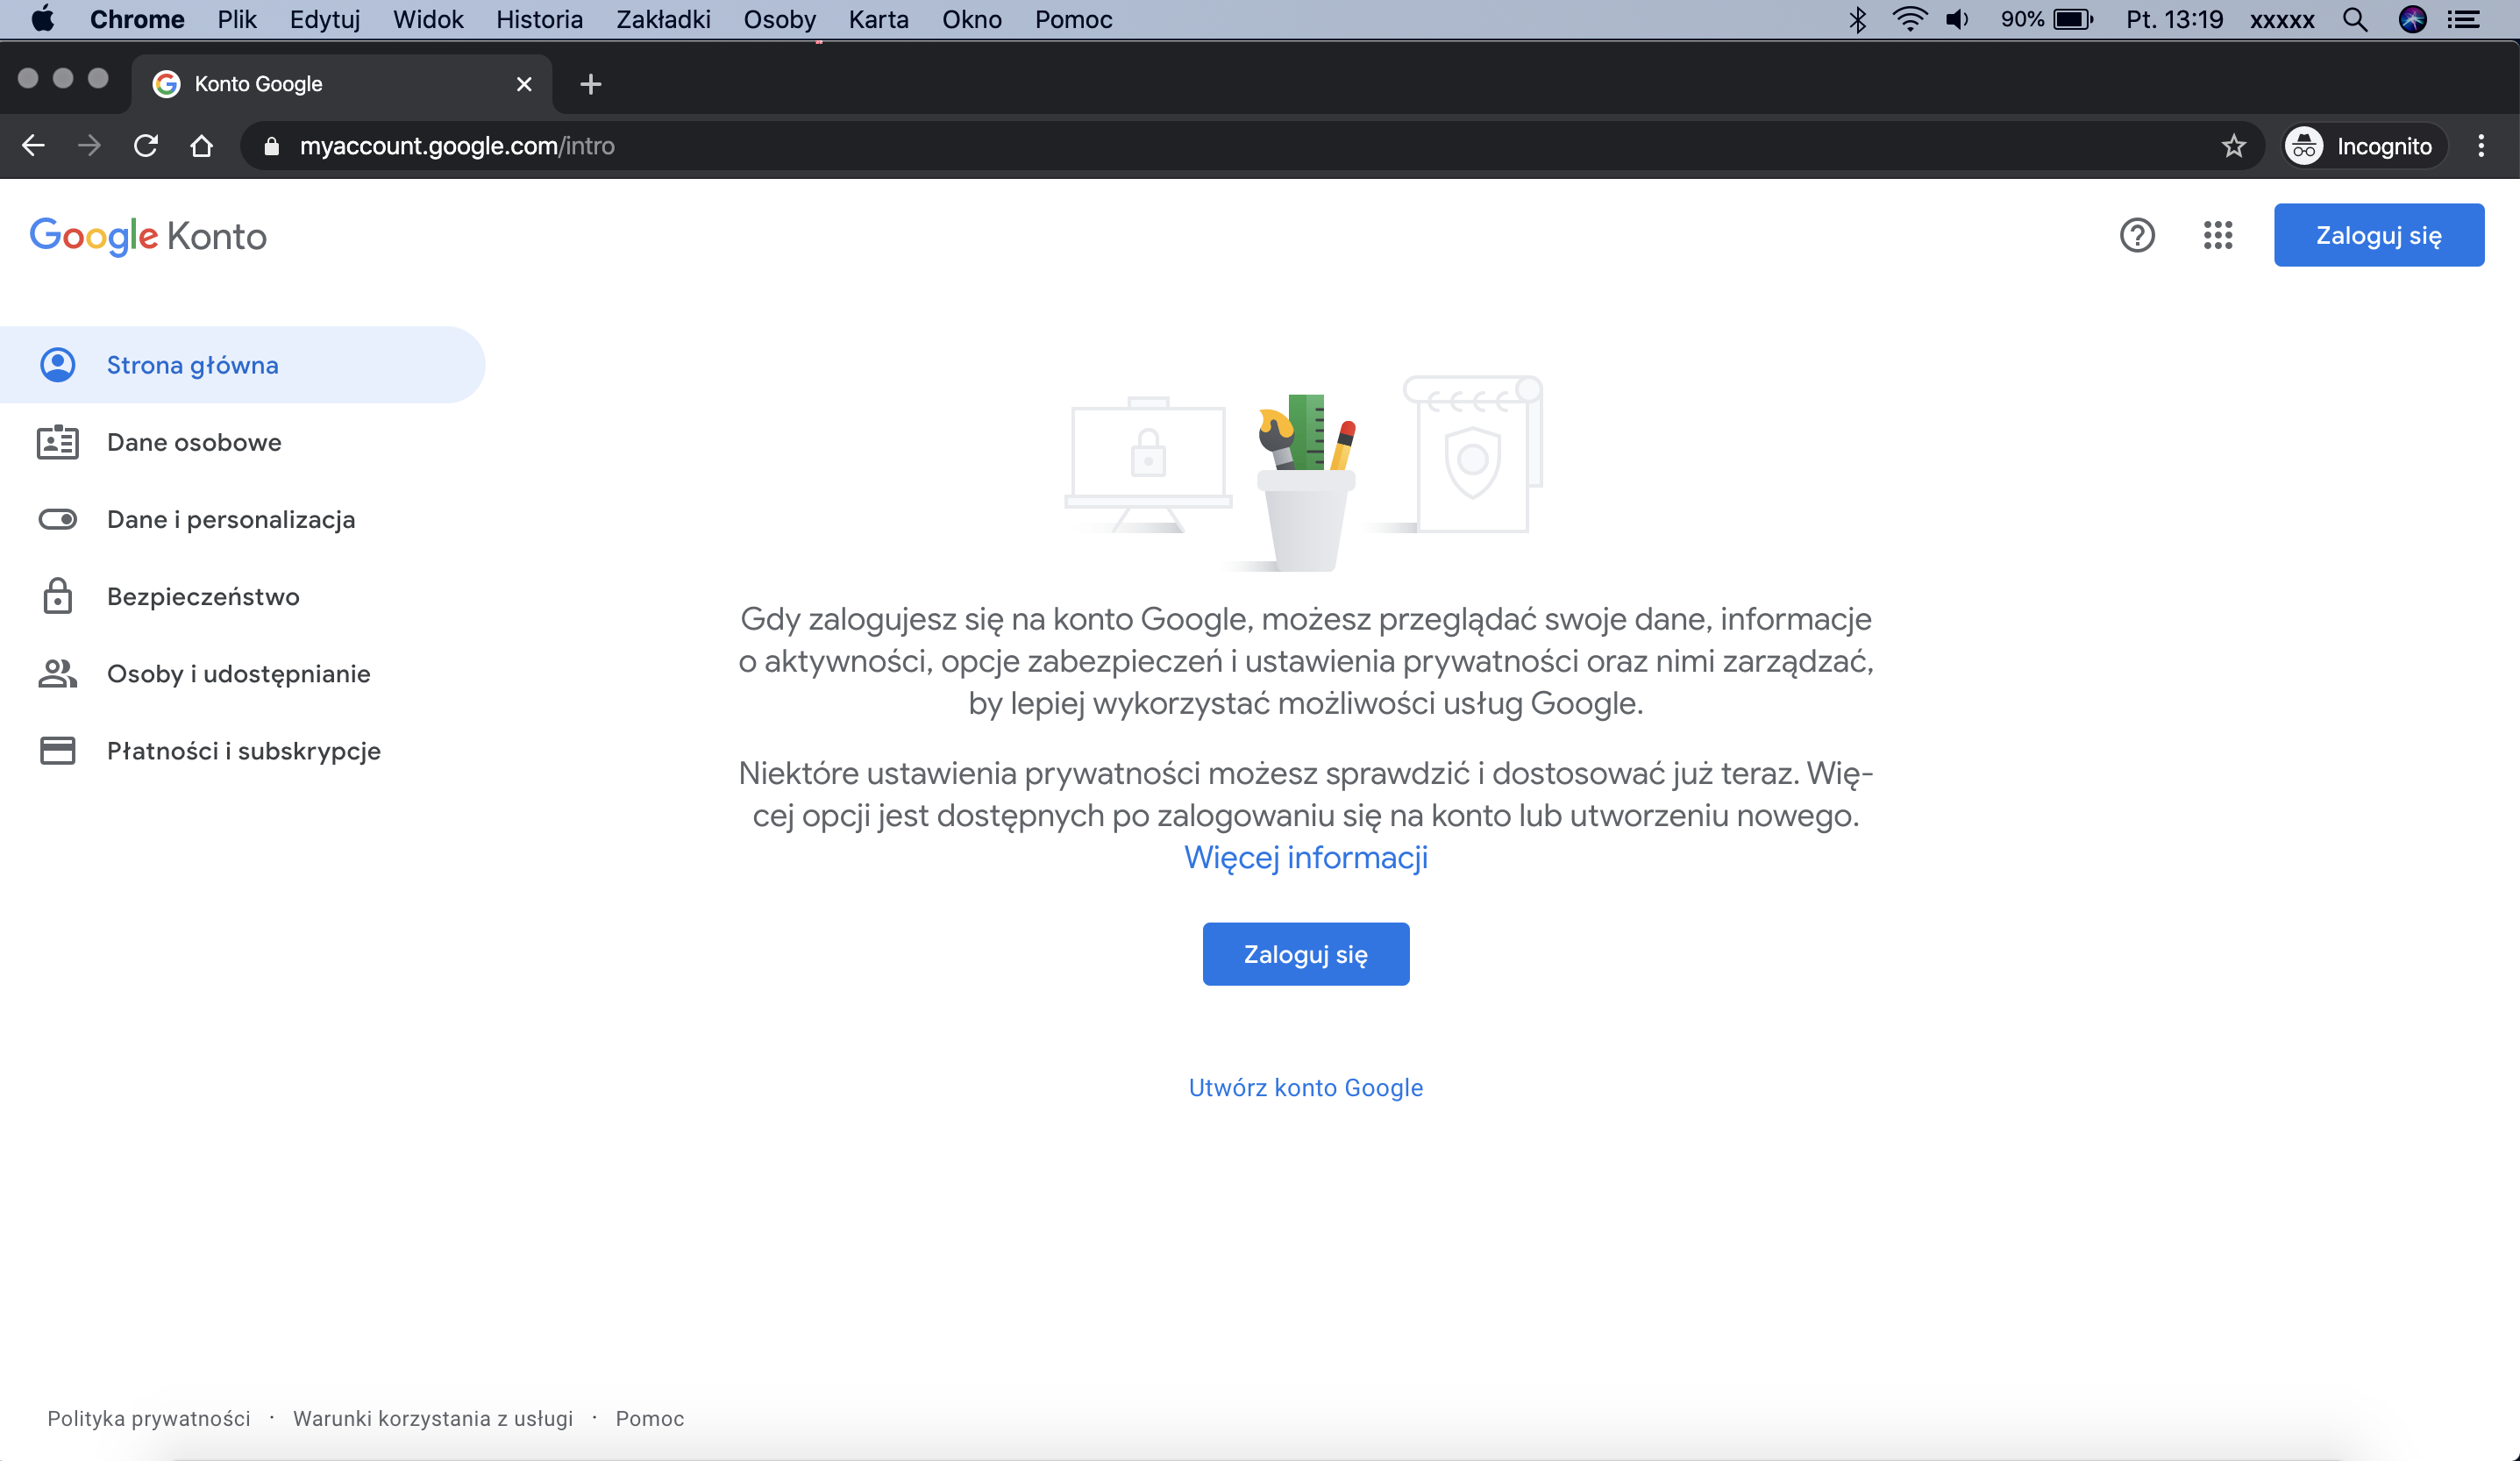The height and width of the screenshot is (1461, 2520).
Task: Go to the home page
Action: pyautogui.click(x=202, y=146)
